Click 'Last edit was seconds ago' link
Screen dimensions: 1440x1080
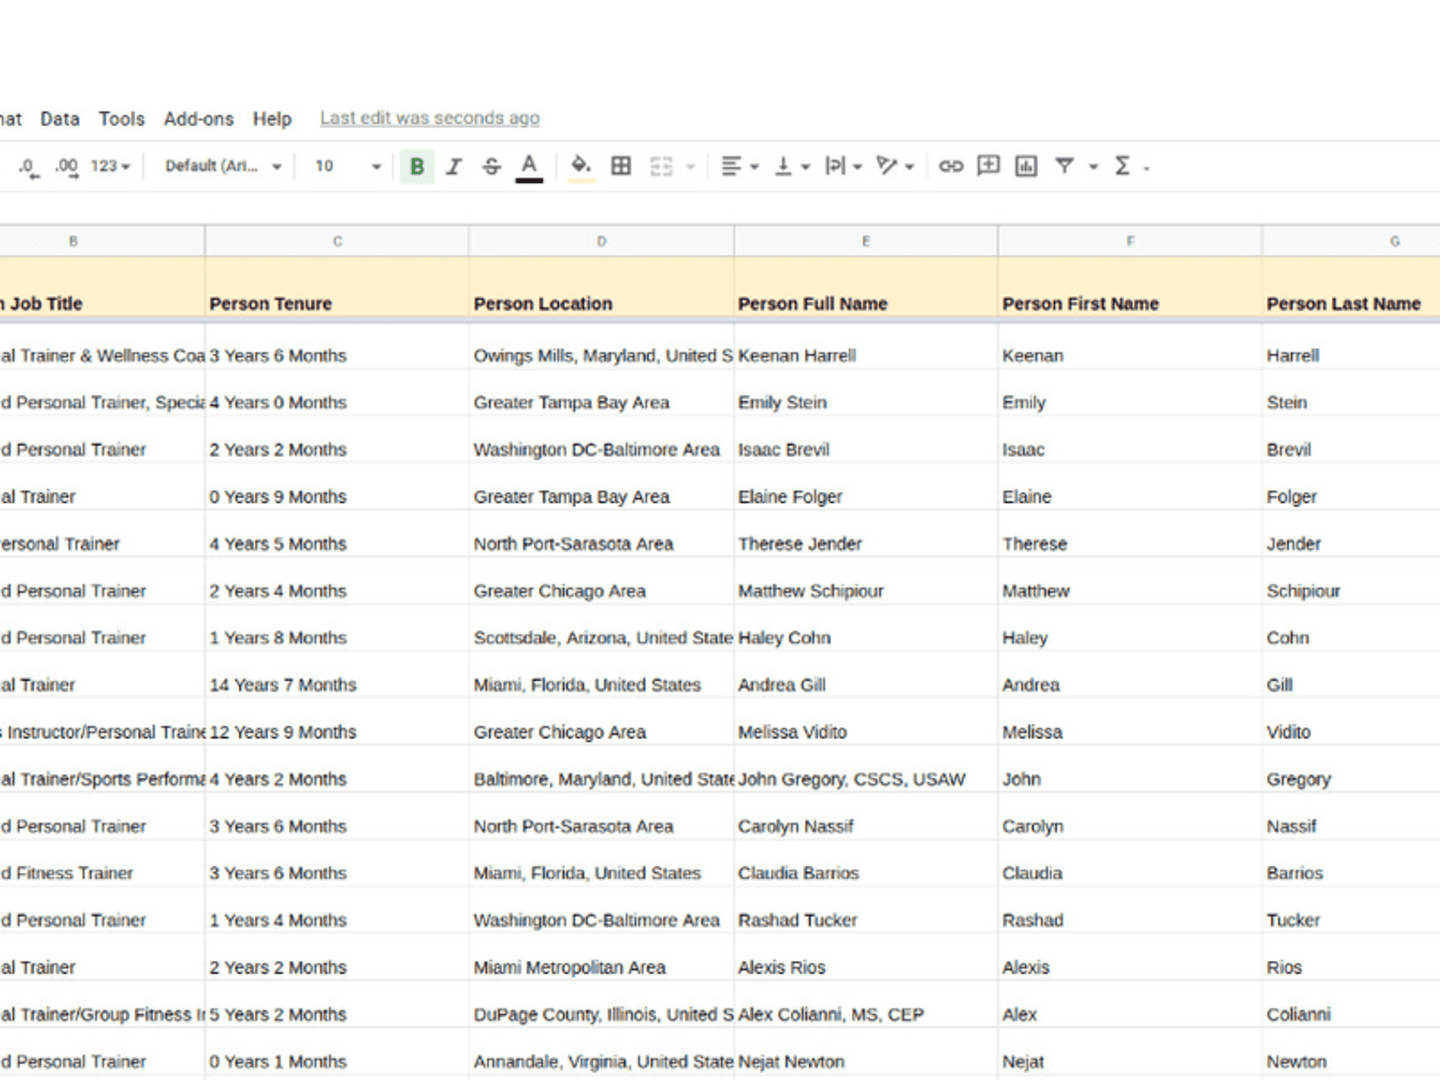click(430, 118)
